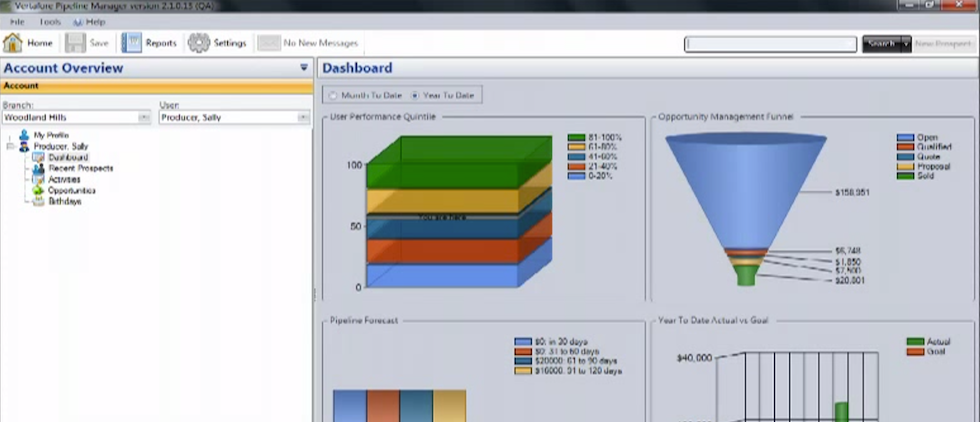Viewport: 980px width, 422px height.
Task: Click the Help menu icon
Action: pos(78,22)
